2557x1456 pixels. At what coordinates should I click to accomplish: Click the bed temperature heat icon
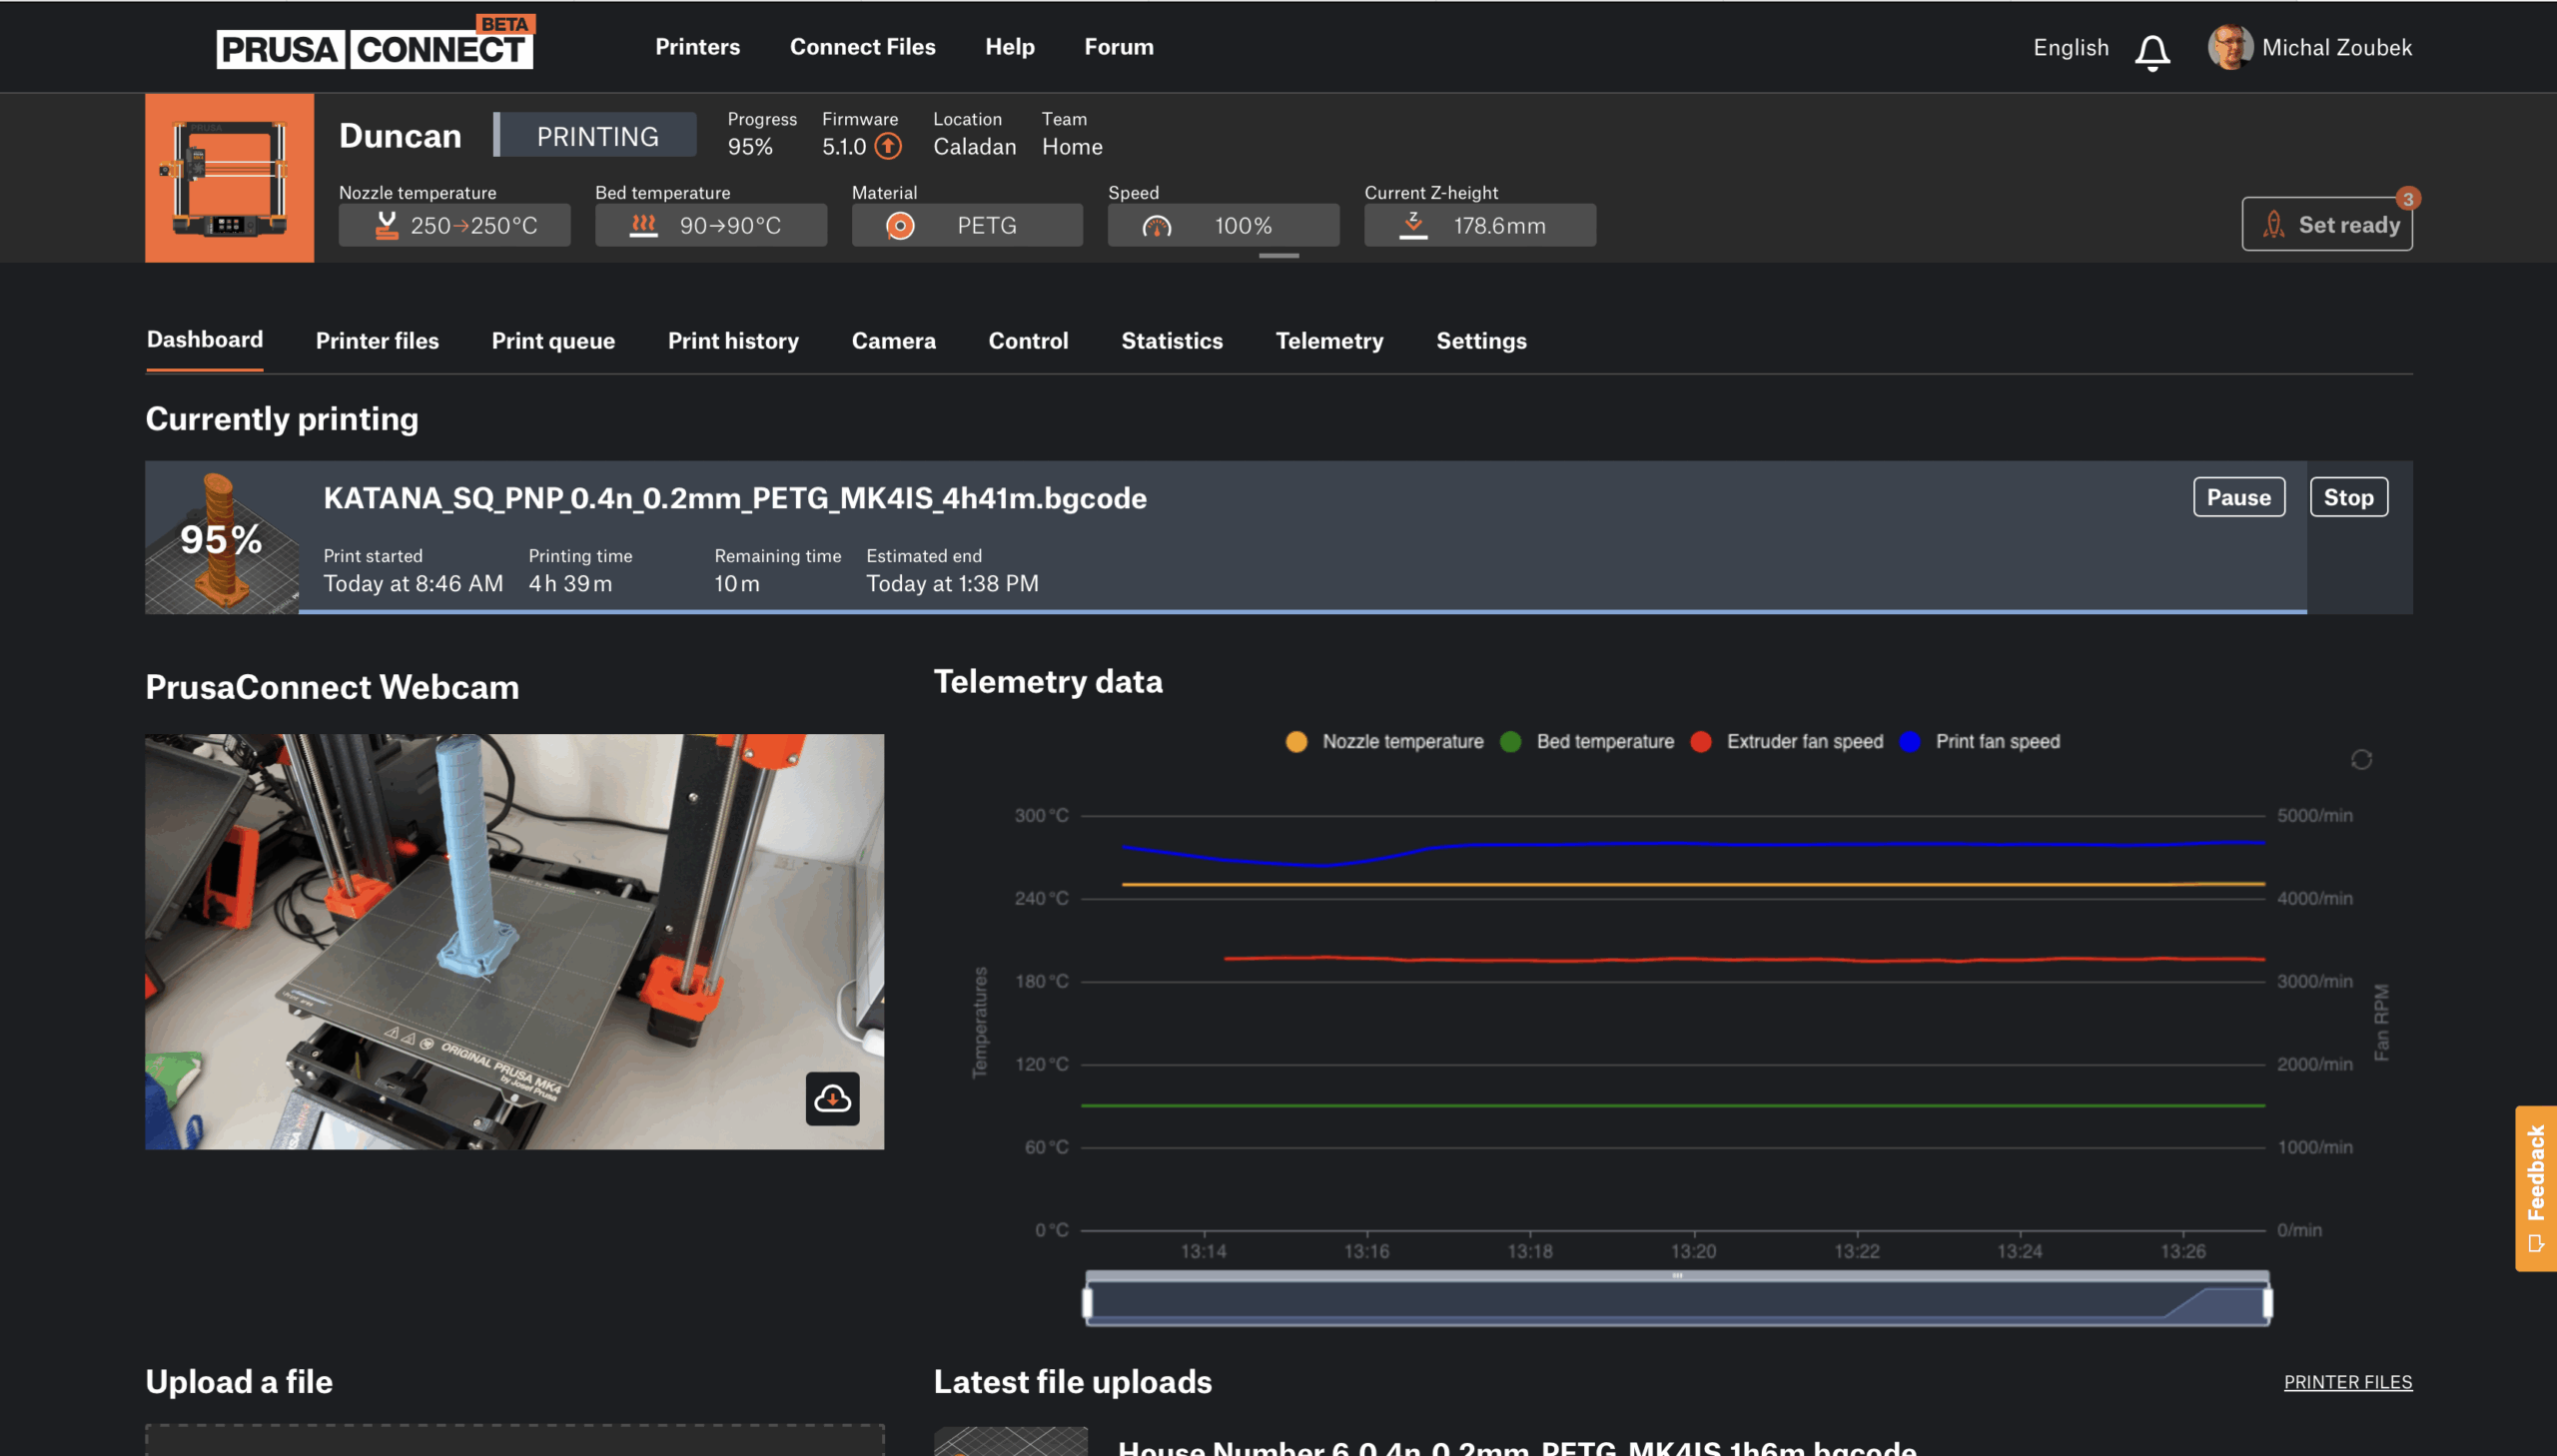pos(643,225)
